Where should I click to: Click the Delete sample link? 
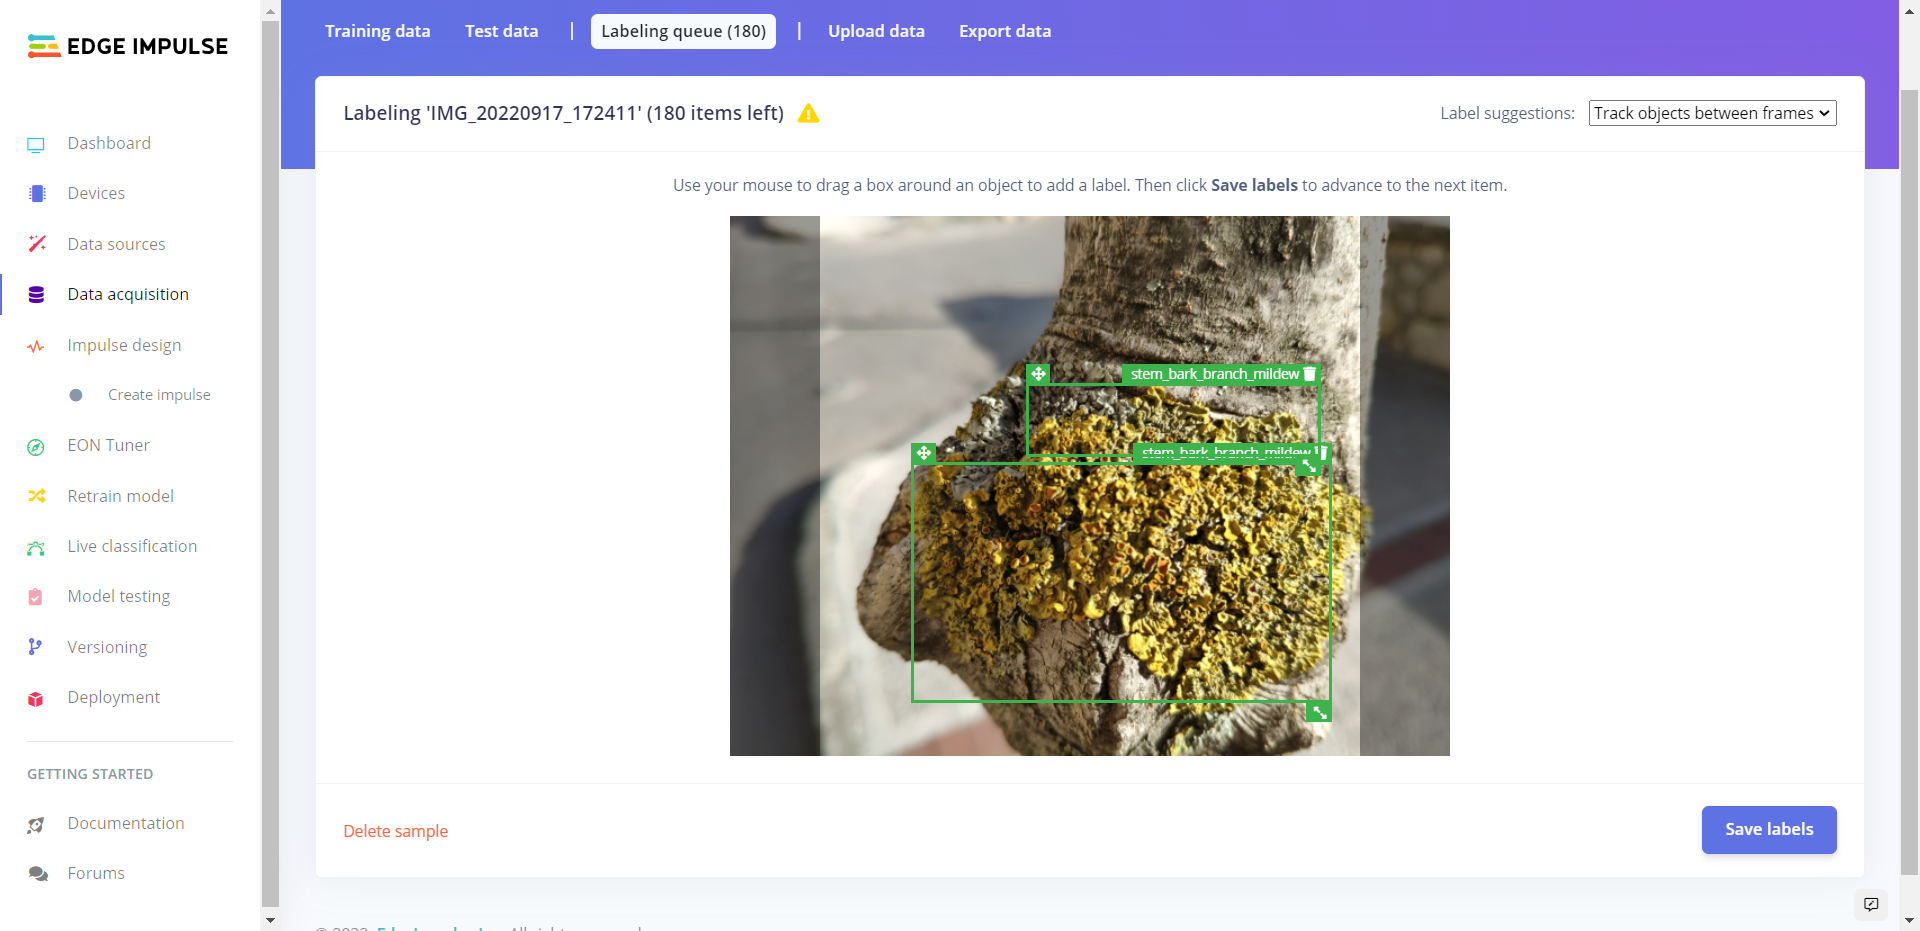click(396, 831)
